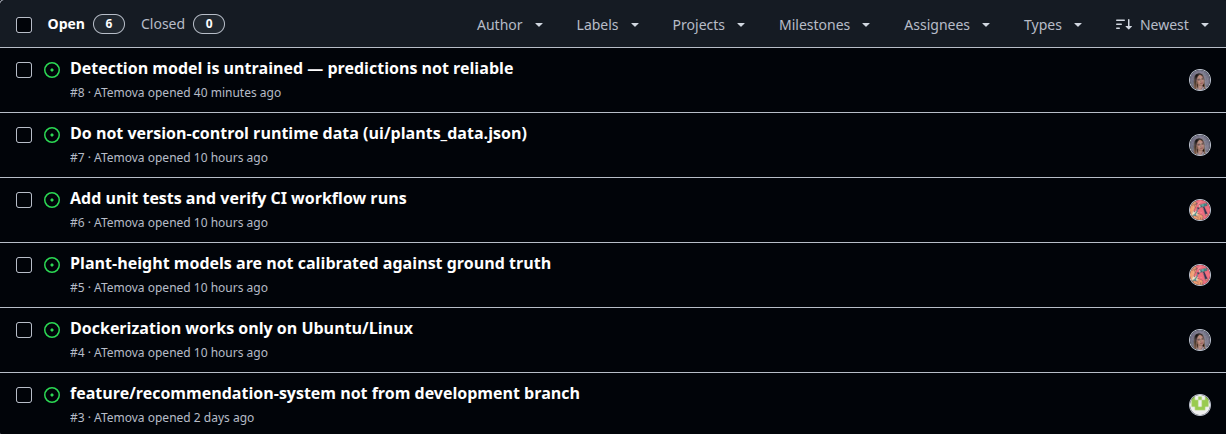Screen dimensions: 1226x434
Task: Click open-issue icon beside runtime data issue
Action: coord(52,135)
